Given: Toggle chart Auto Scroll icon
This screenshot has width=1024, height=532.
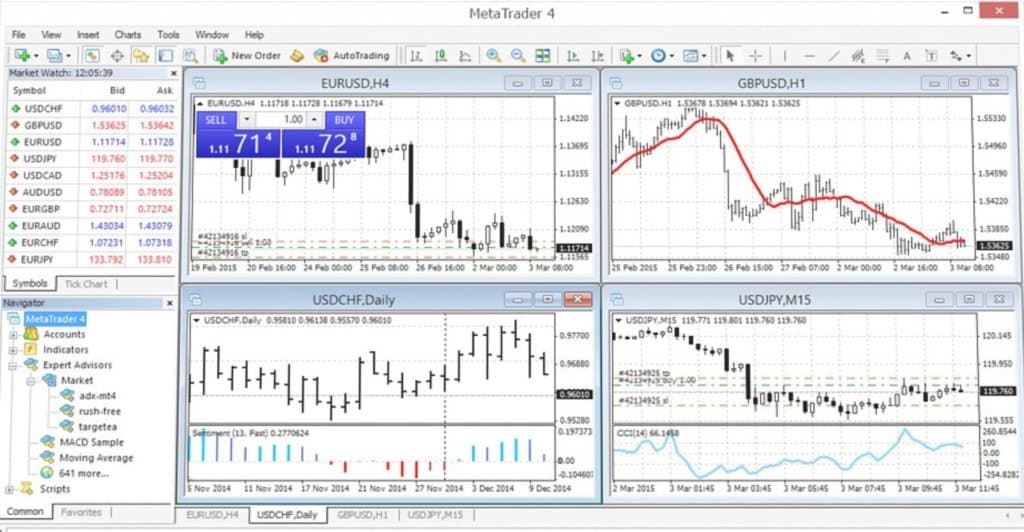Looking at the screenshot, I should tap(573, 55).
